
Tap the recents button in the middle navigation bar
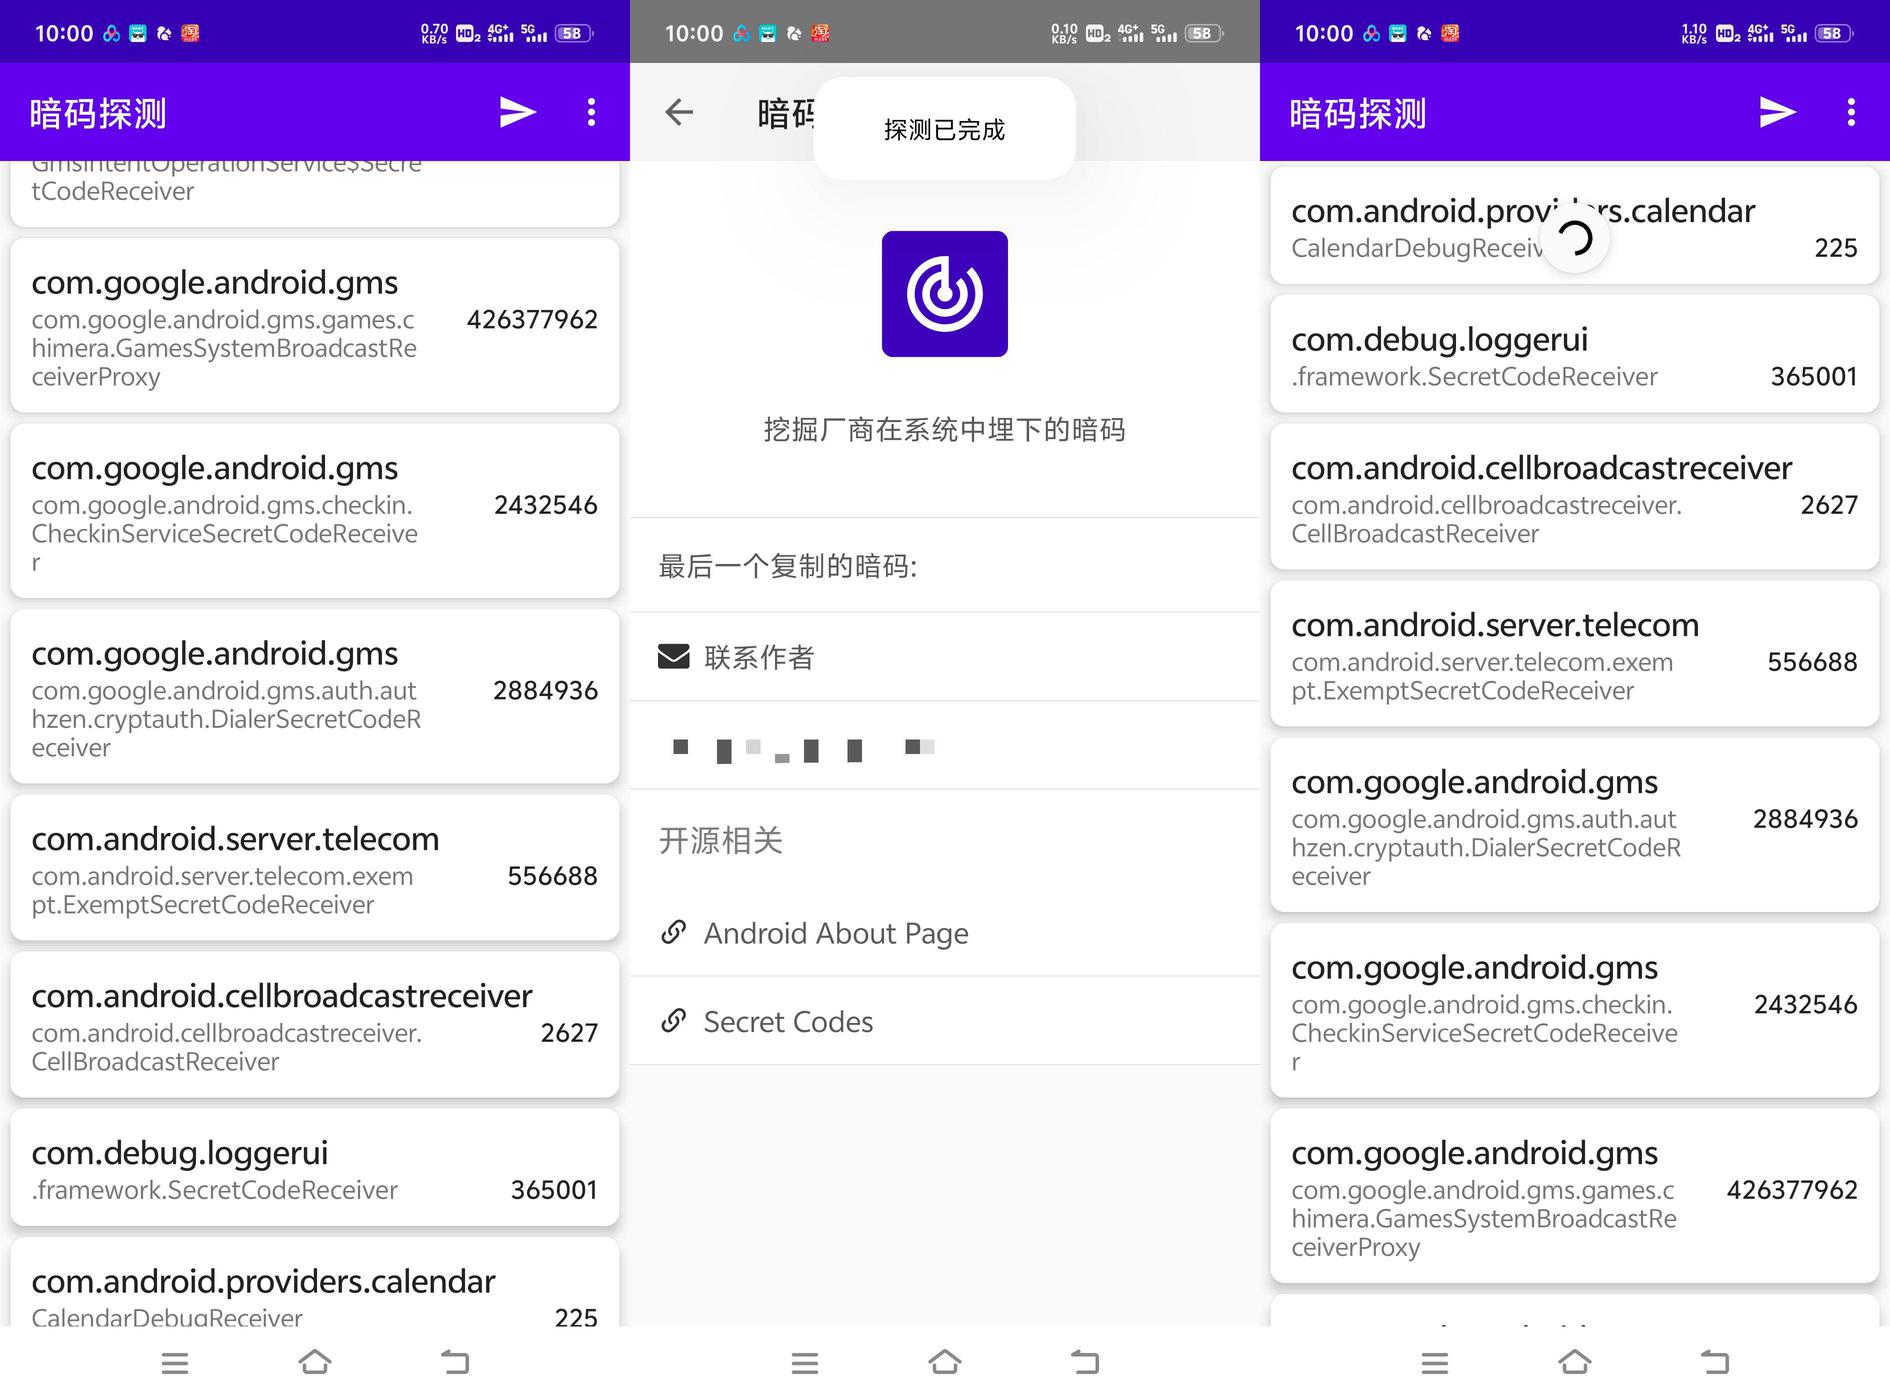click(805, 1362)
